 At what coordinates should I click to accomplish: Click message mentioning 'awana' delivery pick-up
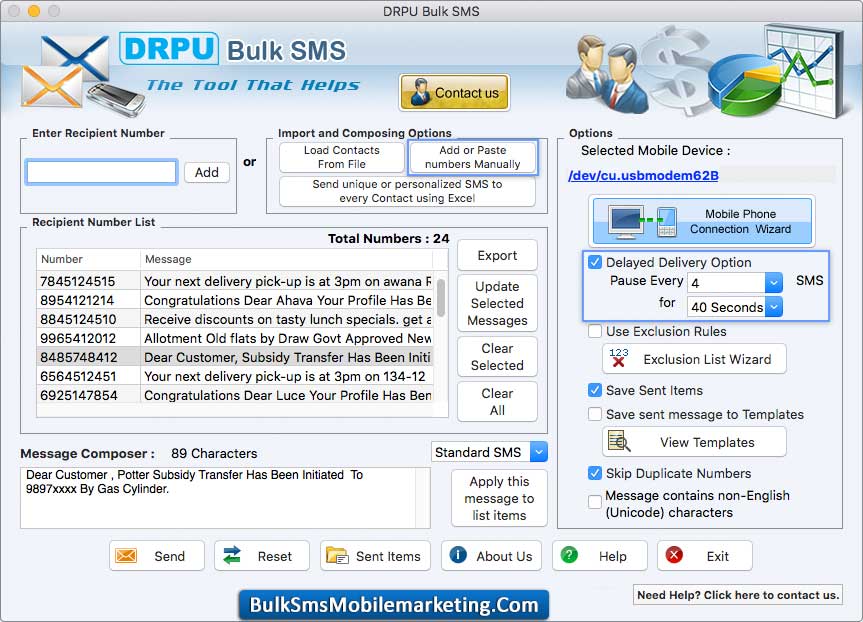(x=288, y=281)
